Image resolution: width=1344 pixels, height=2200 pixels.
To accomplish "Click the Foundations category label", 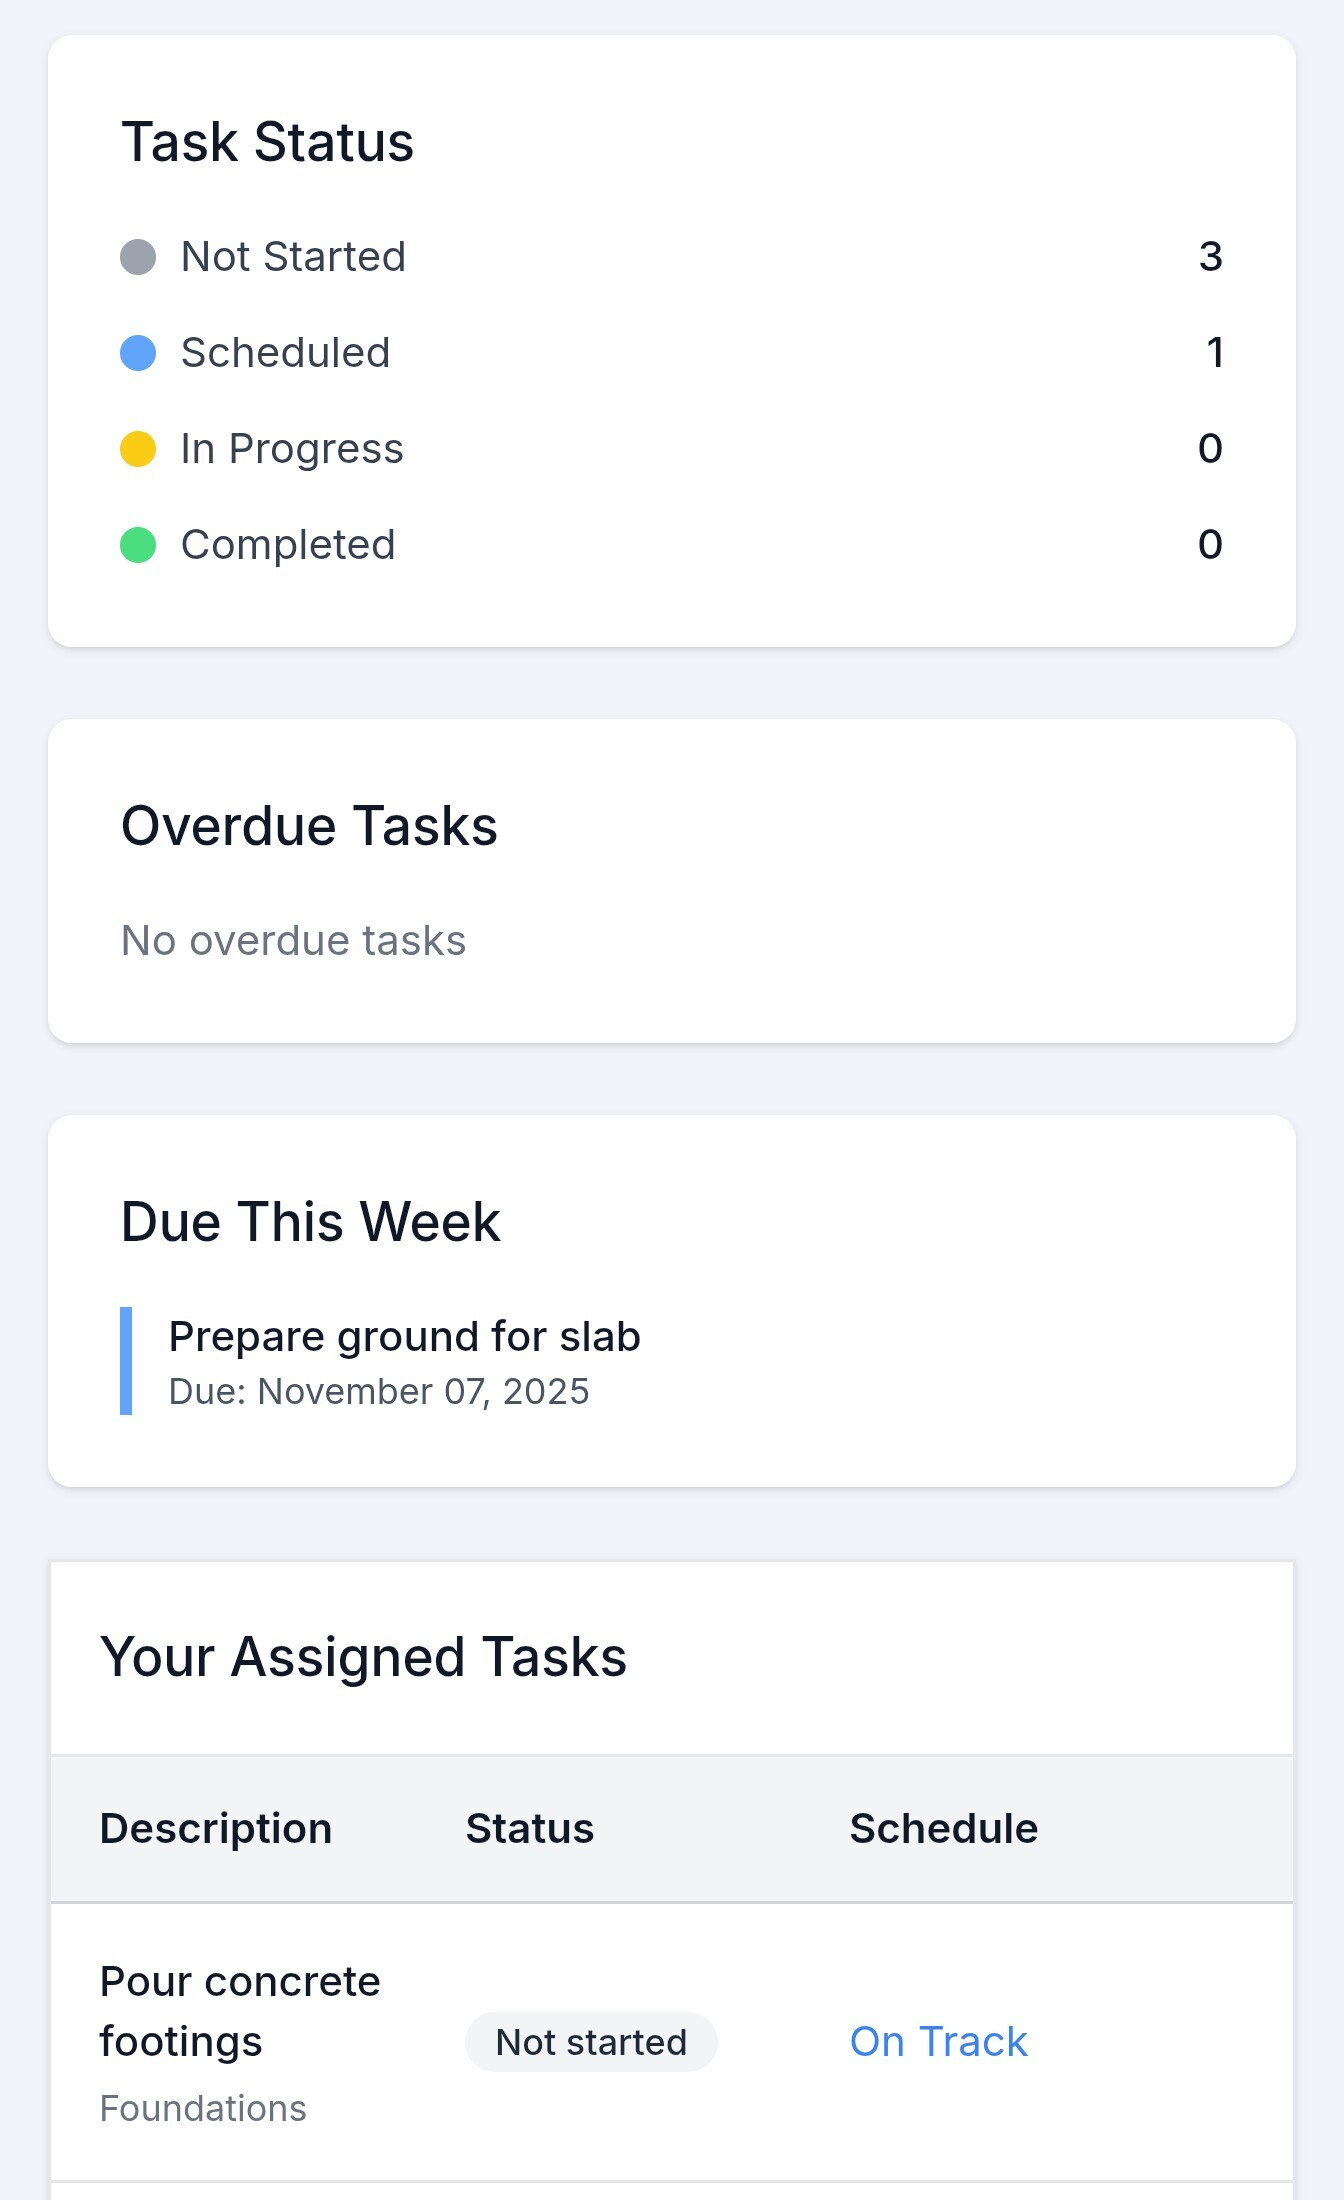I will (202, 2107).
